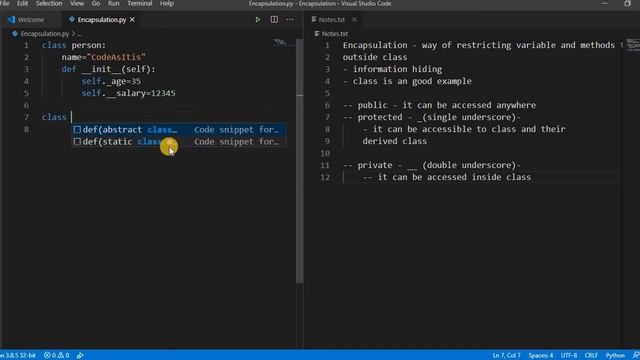Click 'self.__salary=12345' on line 5
This screenshot has height=360, width=640.
[x=128, y=93]
